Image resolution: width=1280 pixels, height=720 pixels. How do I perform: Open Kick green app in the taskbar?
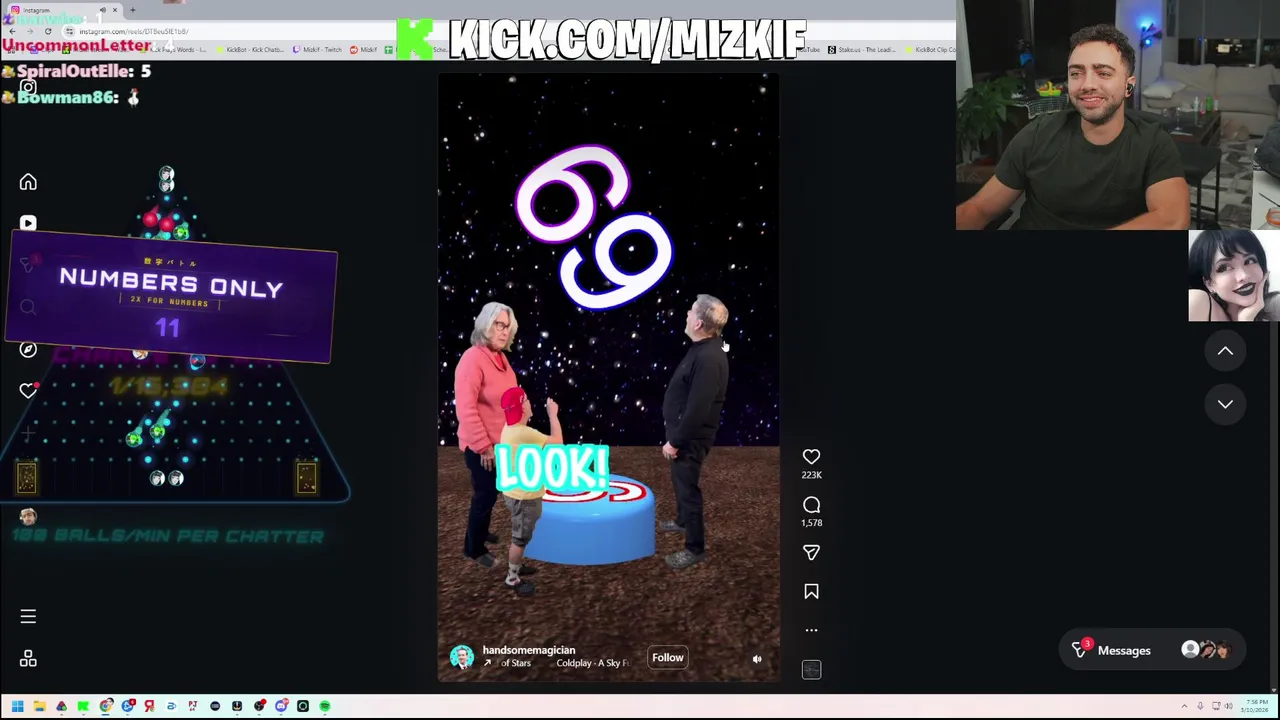point(83,706)
